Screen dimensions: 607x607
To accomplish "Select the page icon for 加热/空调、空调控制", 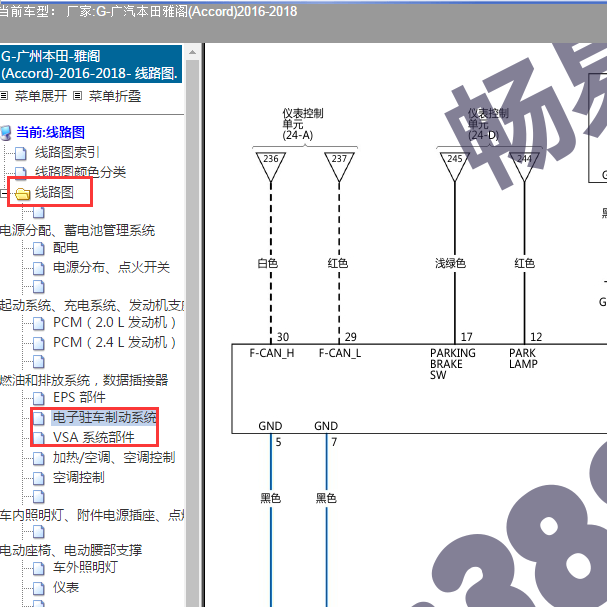I will click(38, 458).
